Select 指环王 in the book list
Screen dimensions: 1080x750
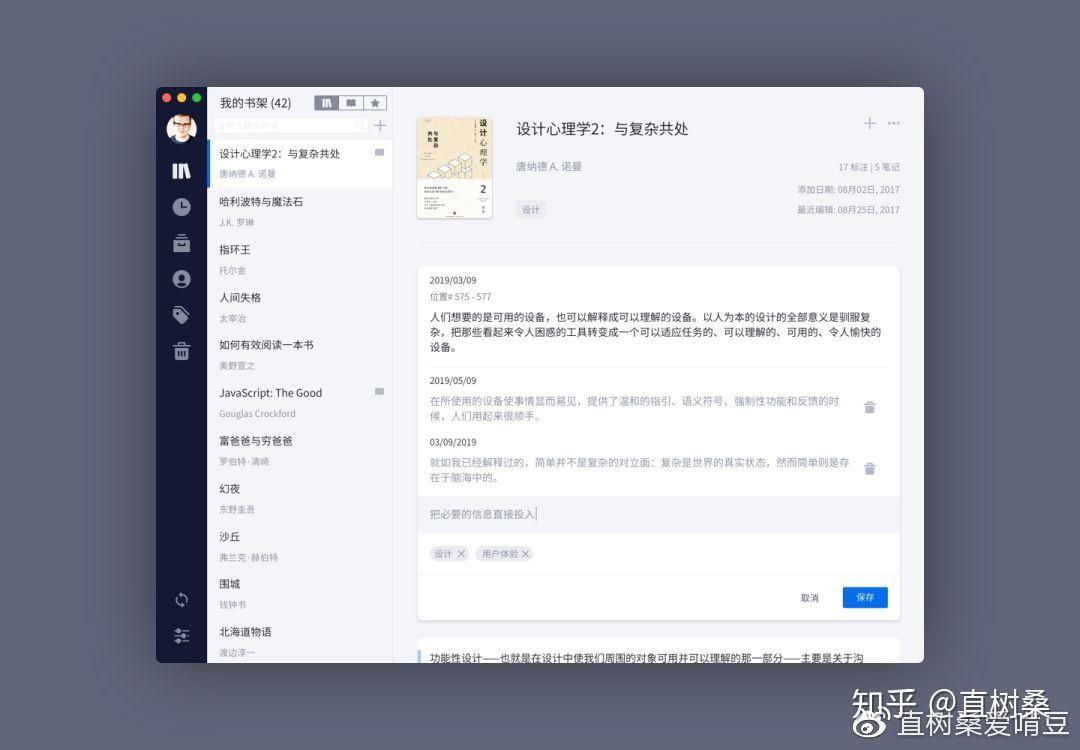300,259
